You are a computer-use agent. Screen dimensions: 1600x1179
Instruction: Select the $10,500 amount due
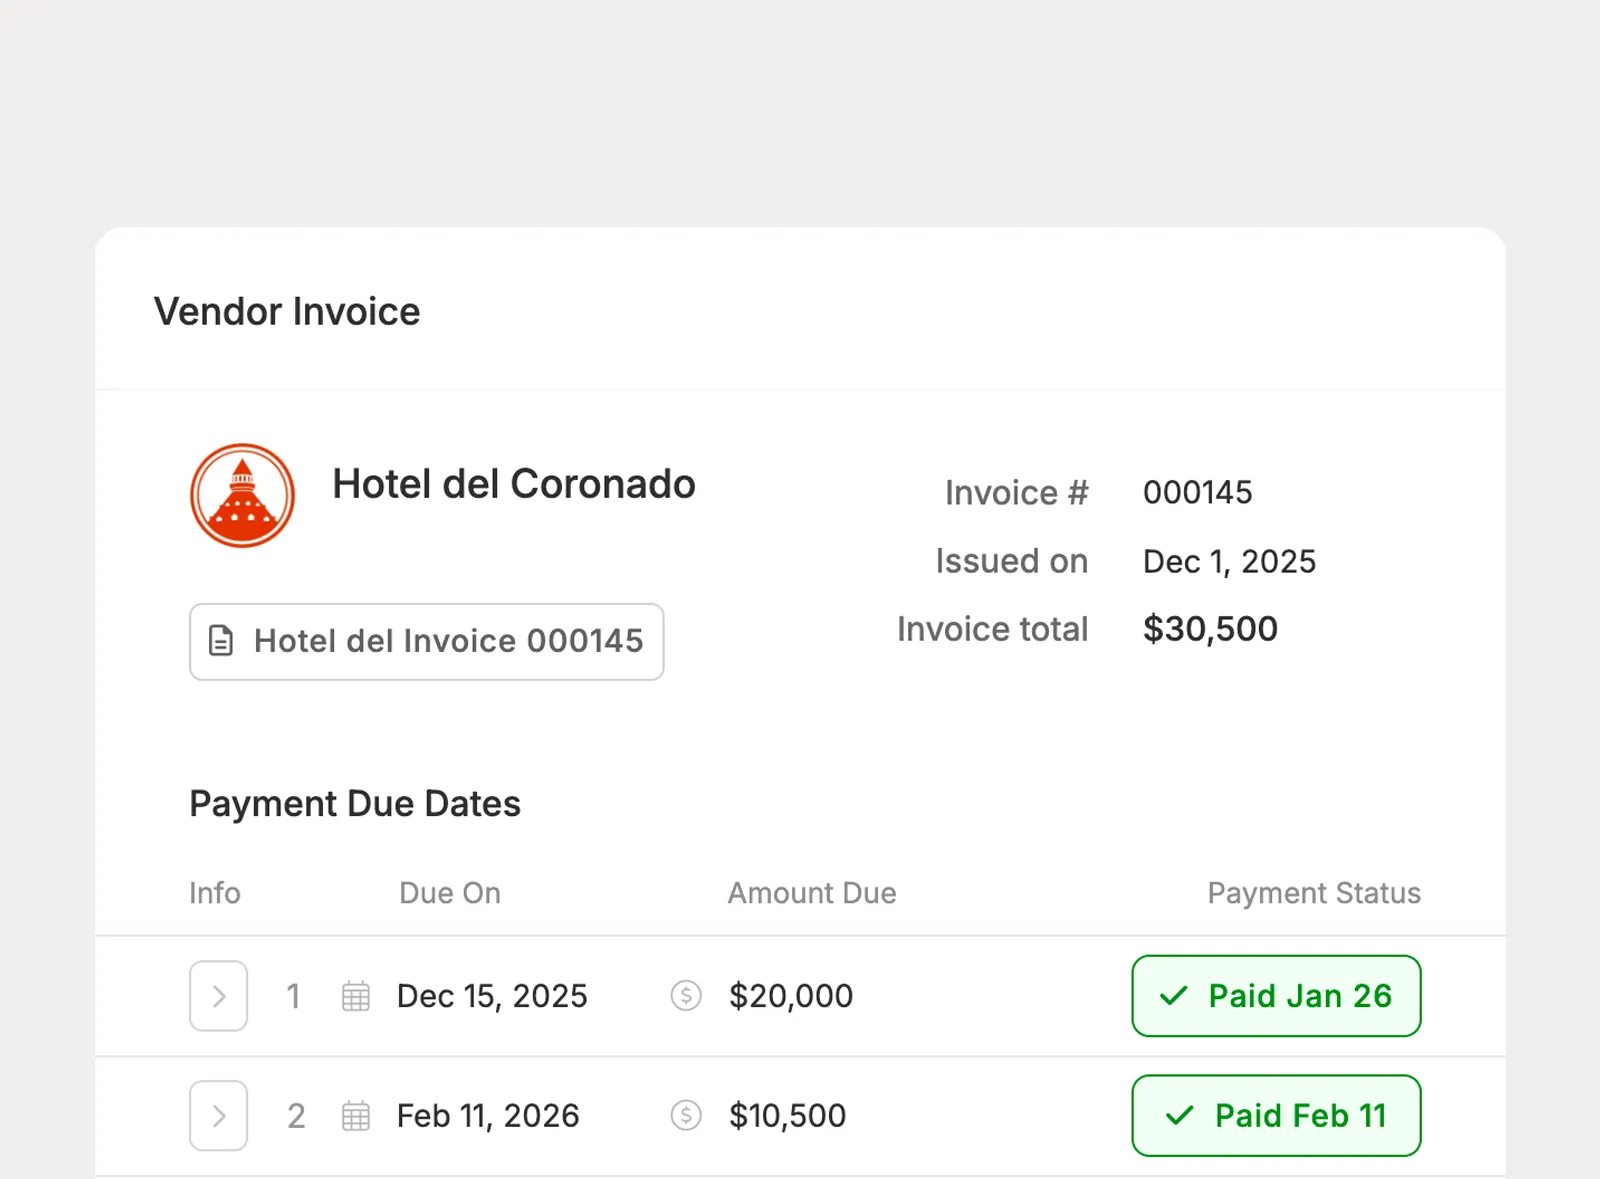tap(787, 1116)
